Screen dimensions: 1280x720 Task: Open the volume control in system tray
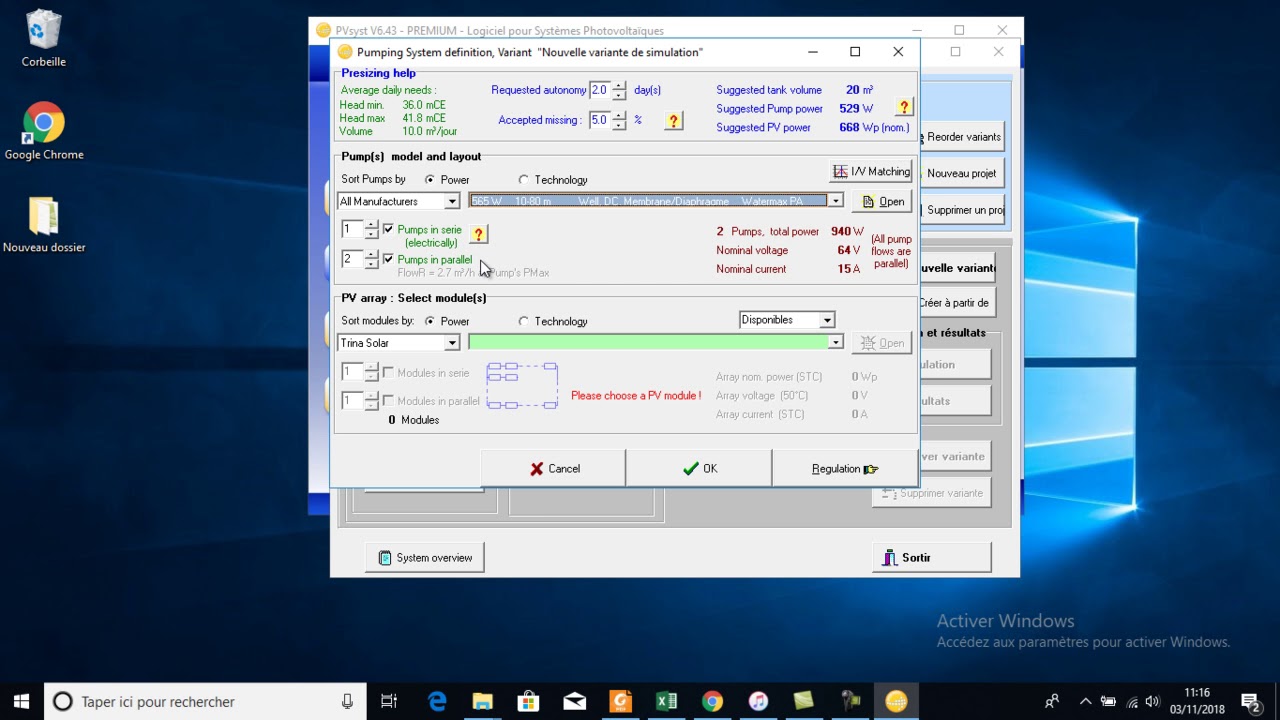click(1153, 702)
